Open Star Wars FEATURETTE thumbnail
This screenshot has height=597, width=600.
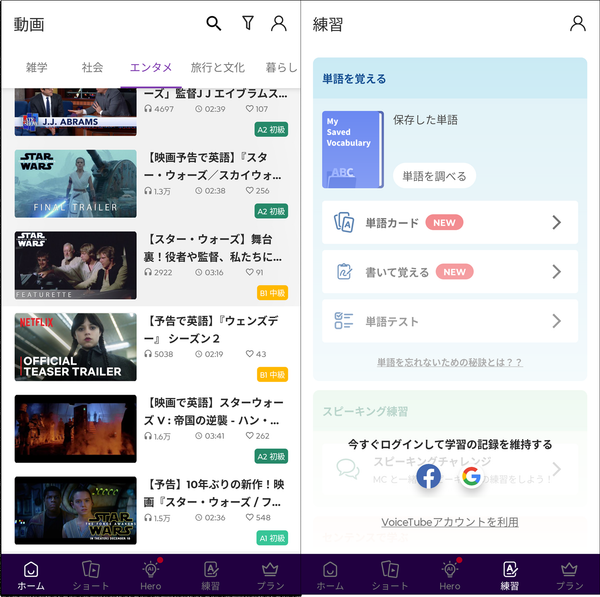[75, 265]
